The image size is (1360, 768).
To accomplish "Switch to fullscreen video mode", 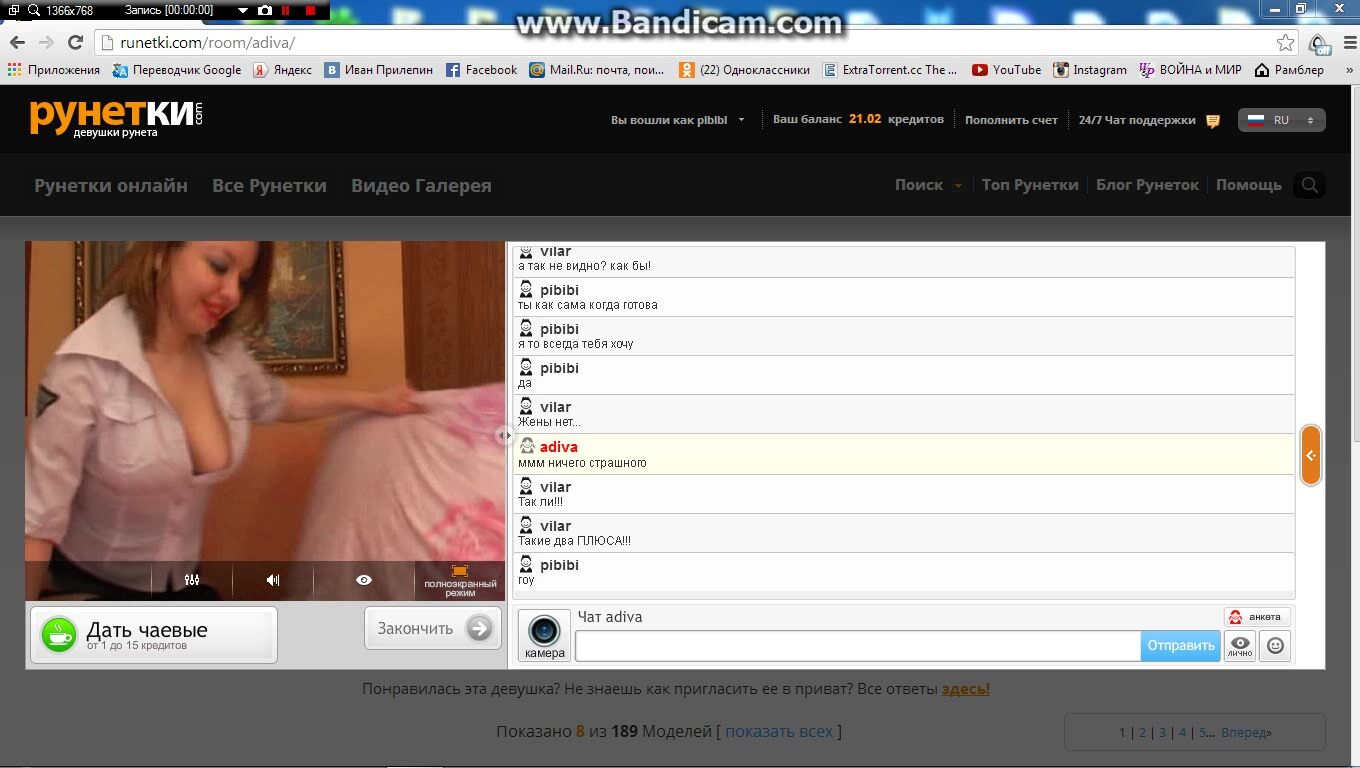I will (460, 580).
